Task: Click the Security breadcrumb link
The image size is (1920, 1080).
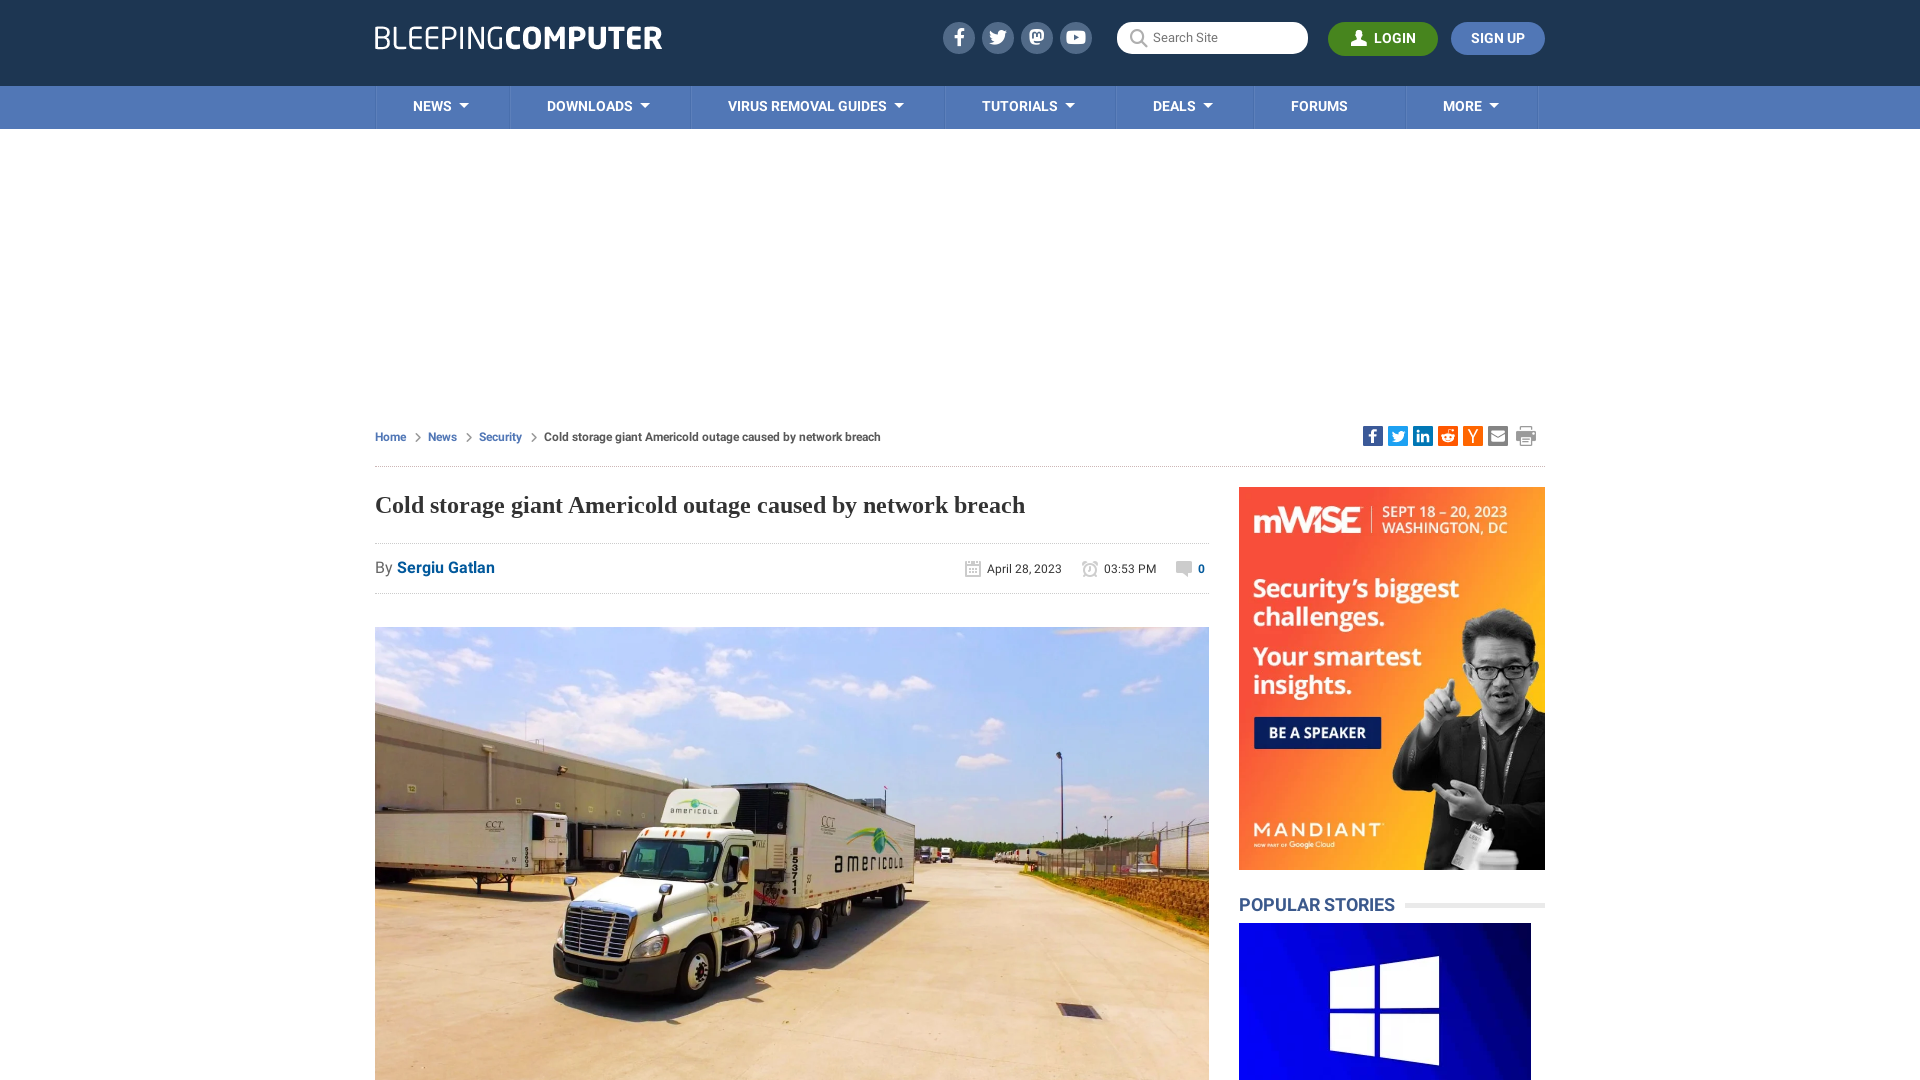Action: tap(500, 436)
